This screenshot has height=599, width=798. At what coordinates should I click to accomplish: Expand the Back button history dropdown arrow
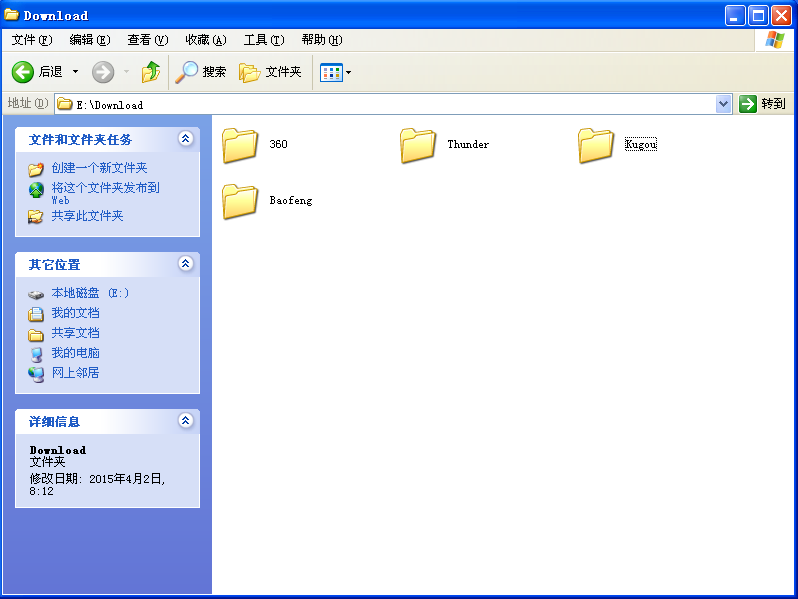click(x=75, y=72)
